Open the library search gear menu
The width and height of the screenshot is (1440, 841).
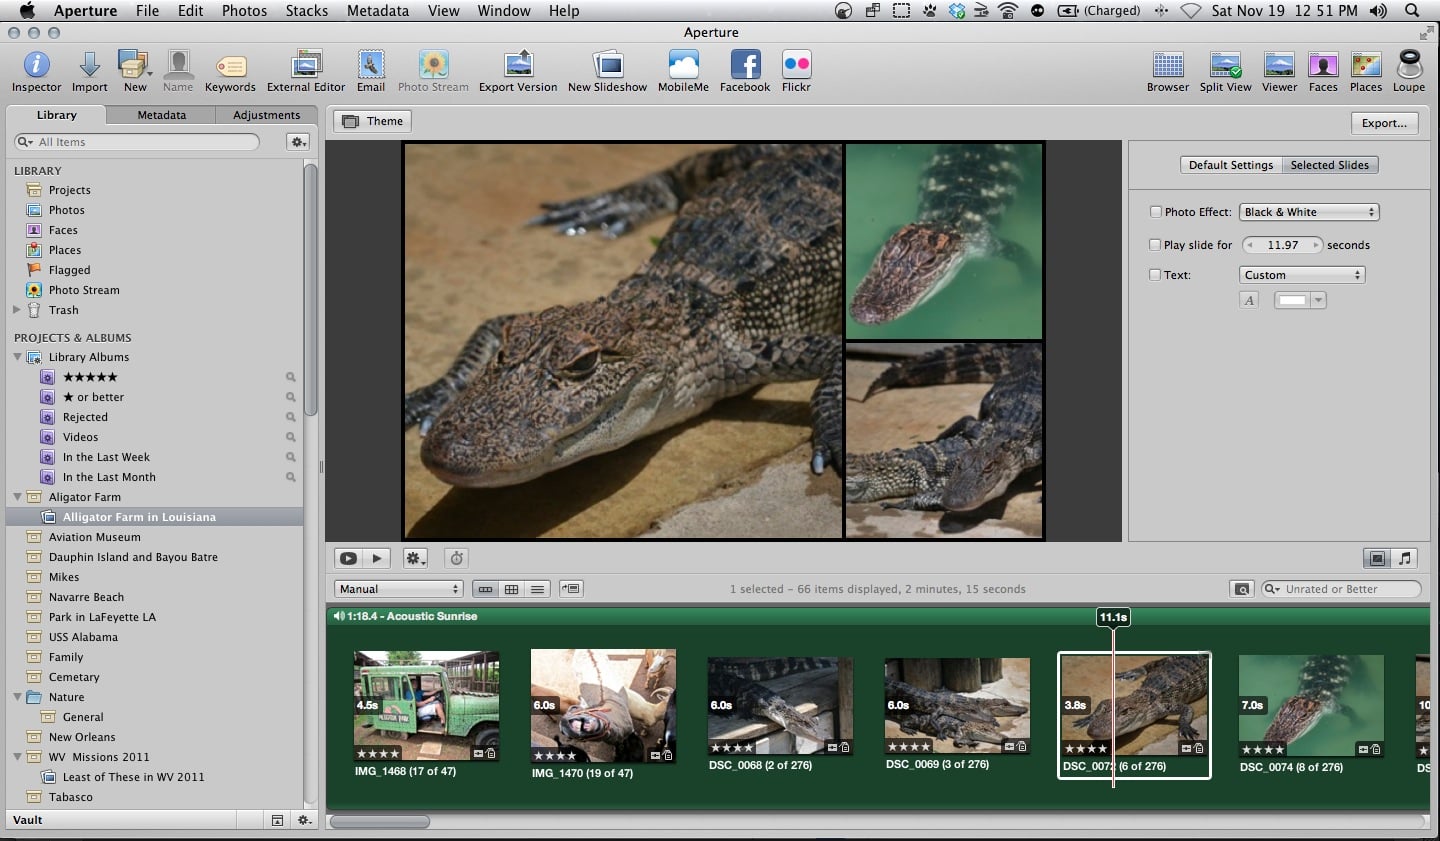(x=298, y=142)
